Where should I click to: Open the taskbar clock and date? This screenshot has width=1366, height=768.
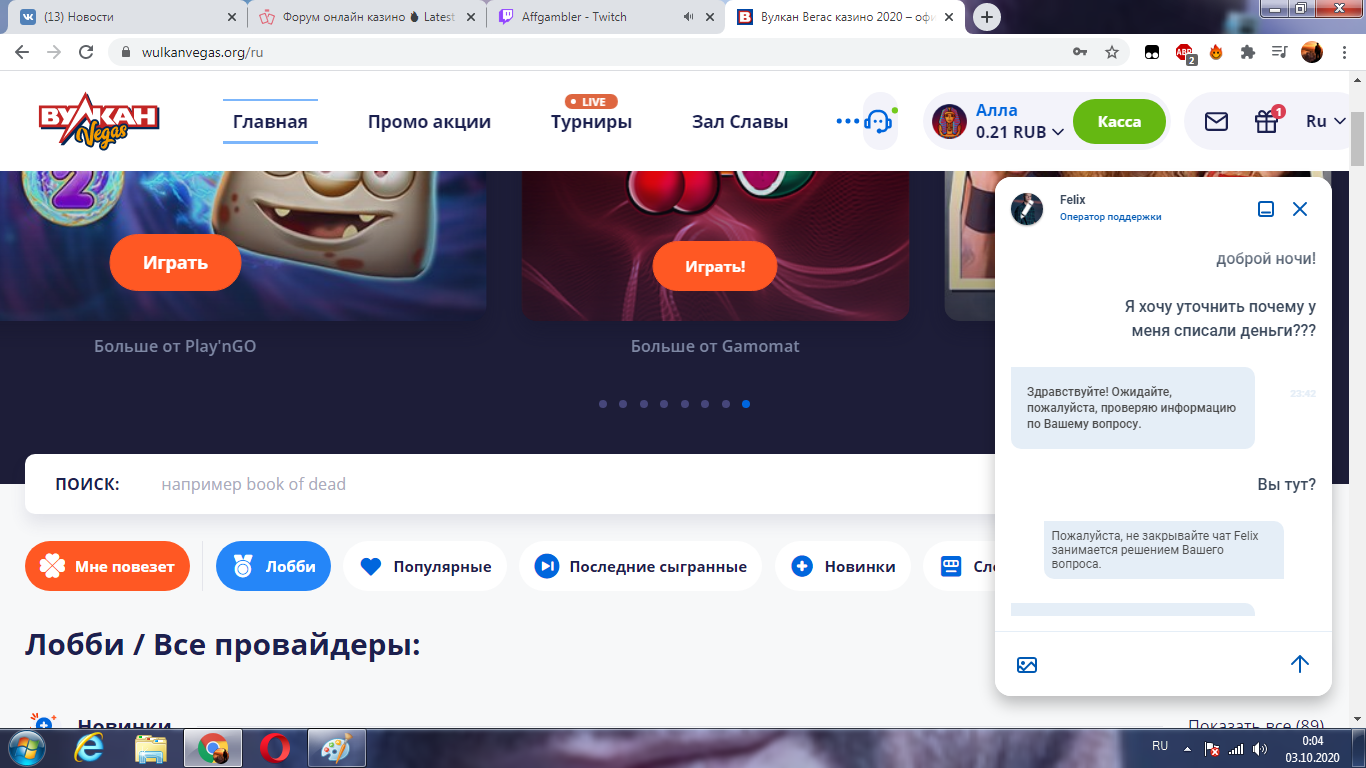(x=1312, y=748)
